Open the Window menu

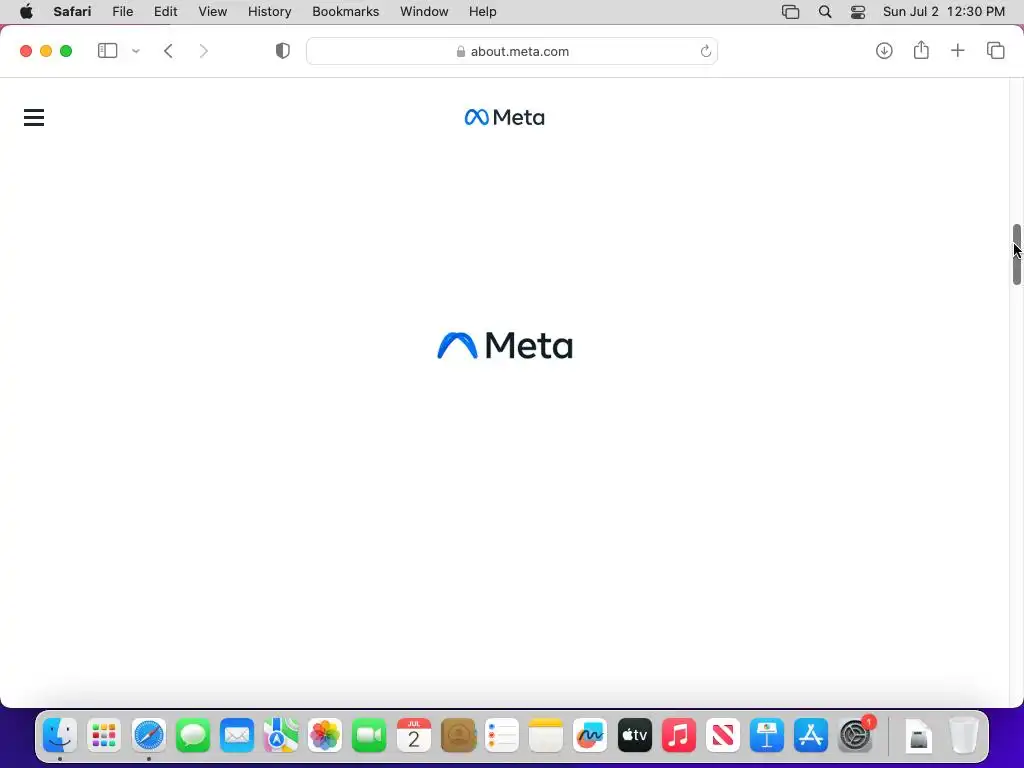pyautogui.click(x=424, y=12)
